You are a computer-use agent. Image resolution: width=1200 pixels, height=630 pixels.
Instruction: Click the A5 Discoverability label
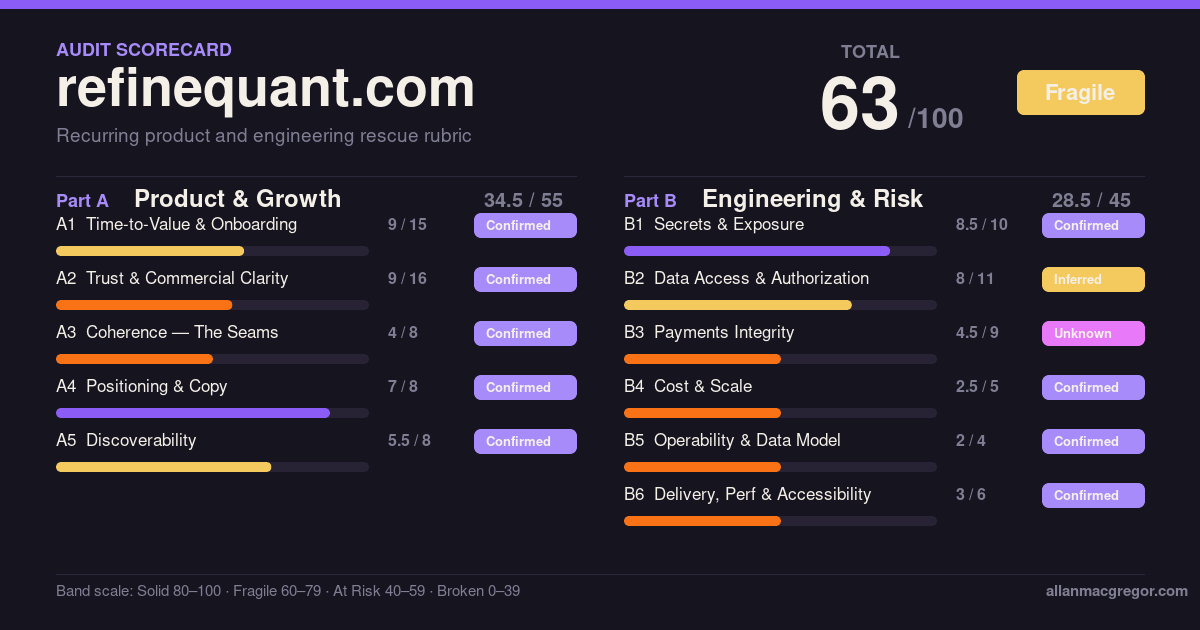tap(126, 440)
